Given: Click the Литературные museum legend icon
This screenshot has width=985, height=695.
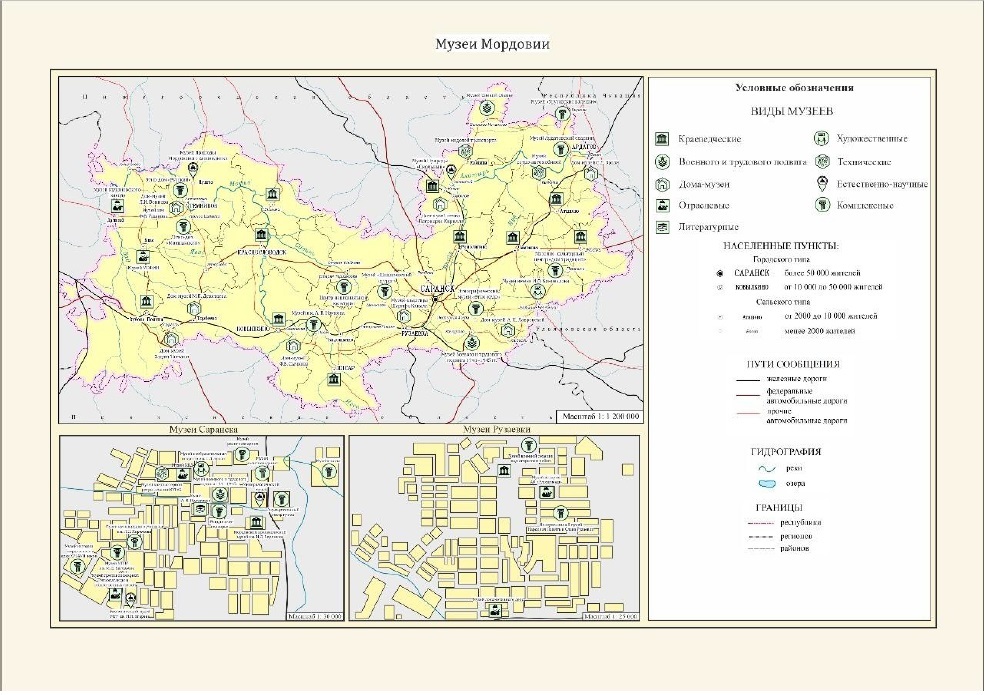Looking at the screenshot, I should coord(661,228).
